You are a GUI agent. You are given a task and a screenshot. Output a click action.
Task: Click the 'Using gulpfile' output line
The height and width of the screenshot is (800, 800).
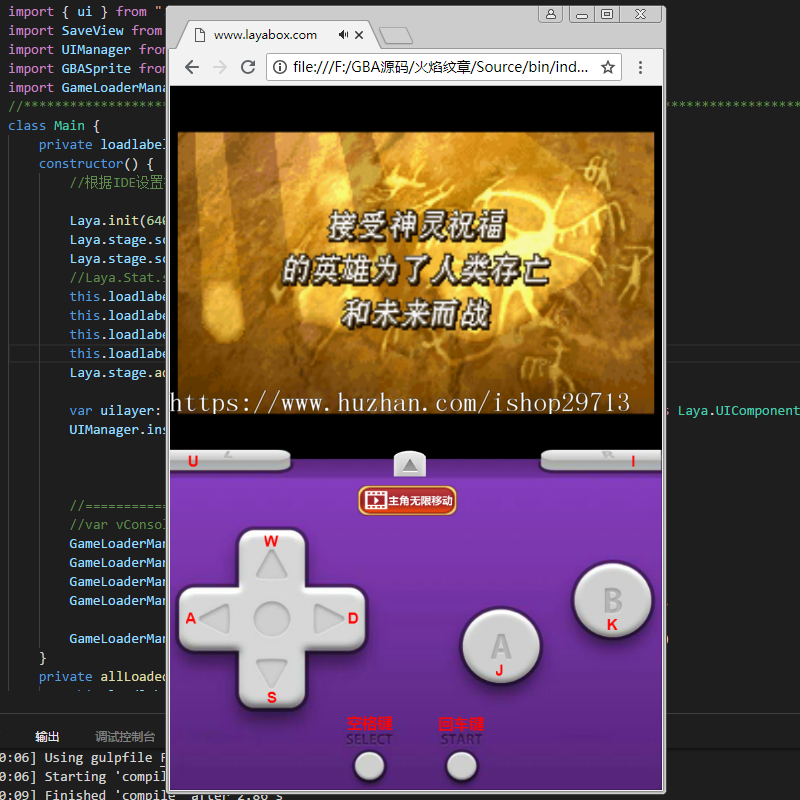83,758
